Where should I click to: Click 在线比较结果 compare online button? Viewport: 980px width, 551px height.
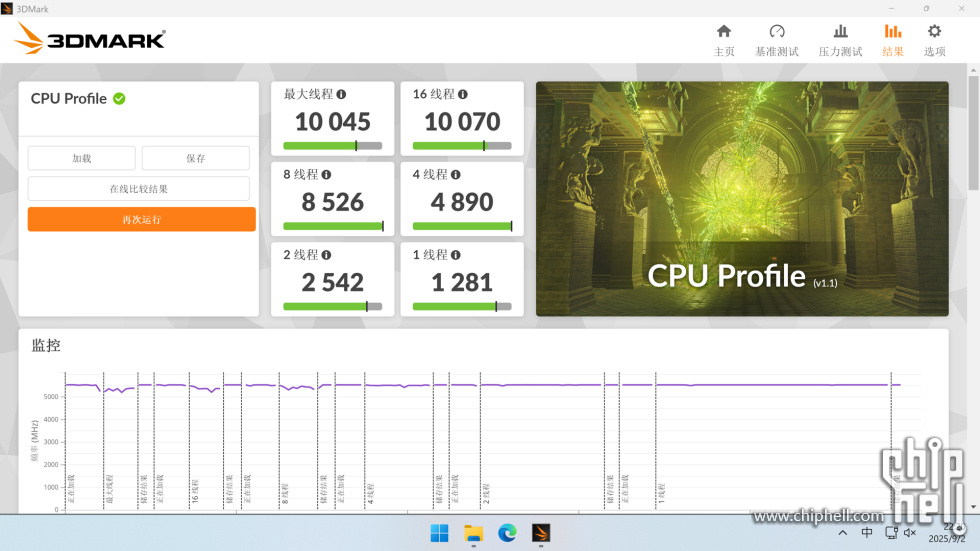(x=139, y=189)
